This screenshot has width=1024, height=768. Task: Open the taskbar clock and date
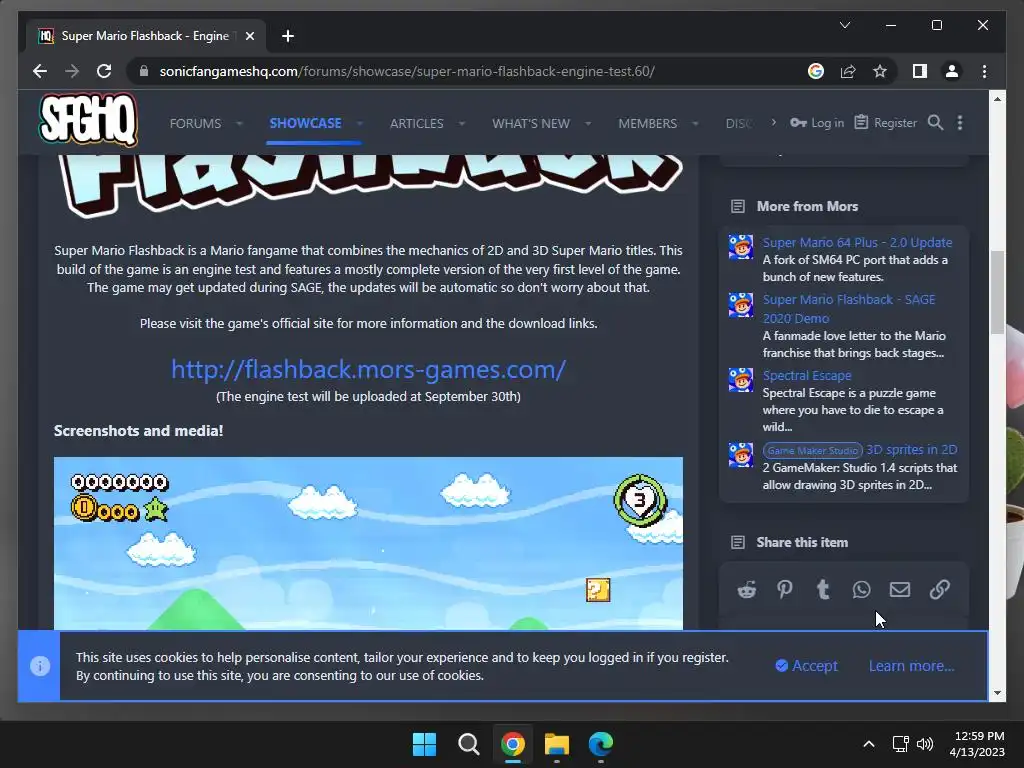coord(977,744)
